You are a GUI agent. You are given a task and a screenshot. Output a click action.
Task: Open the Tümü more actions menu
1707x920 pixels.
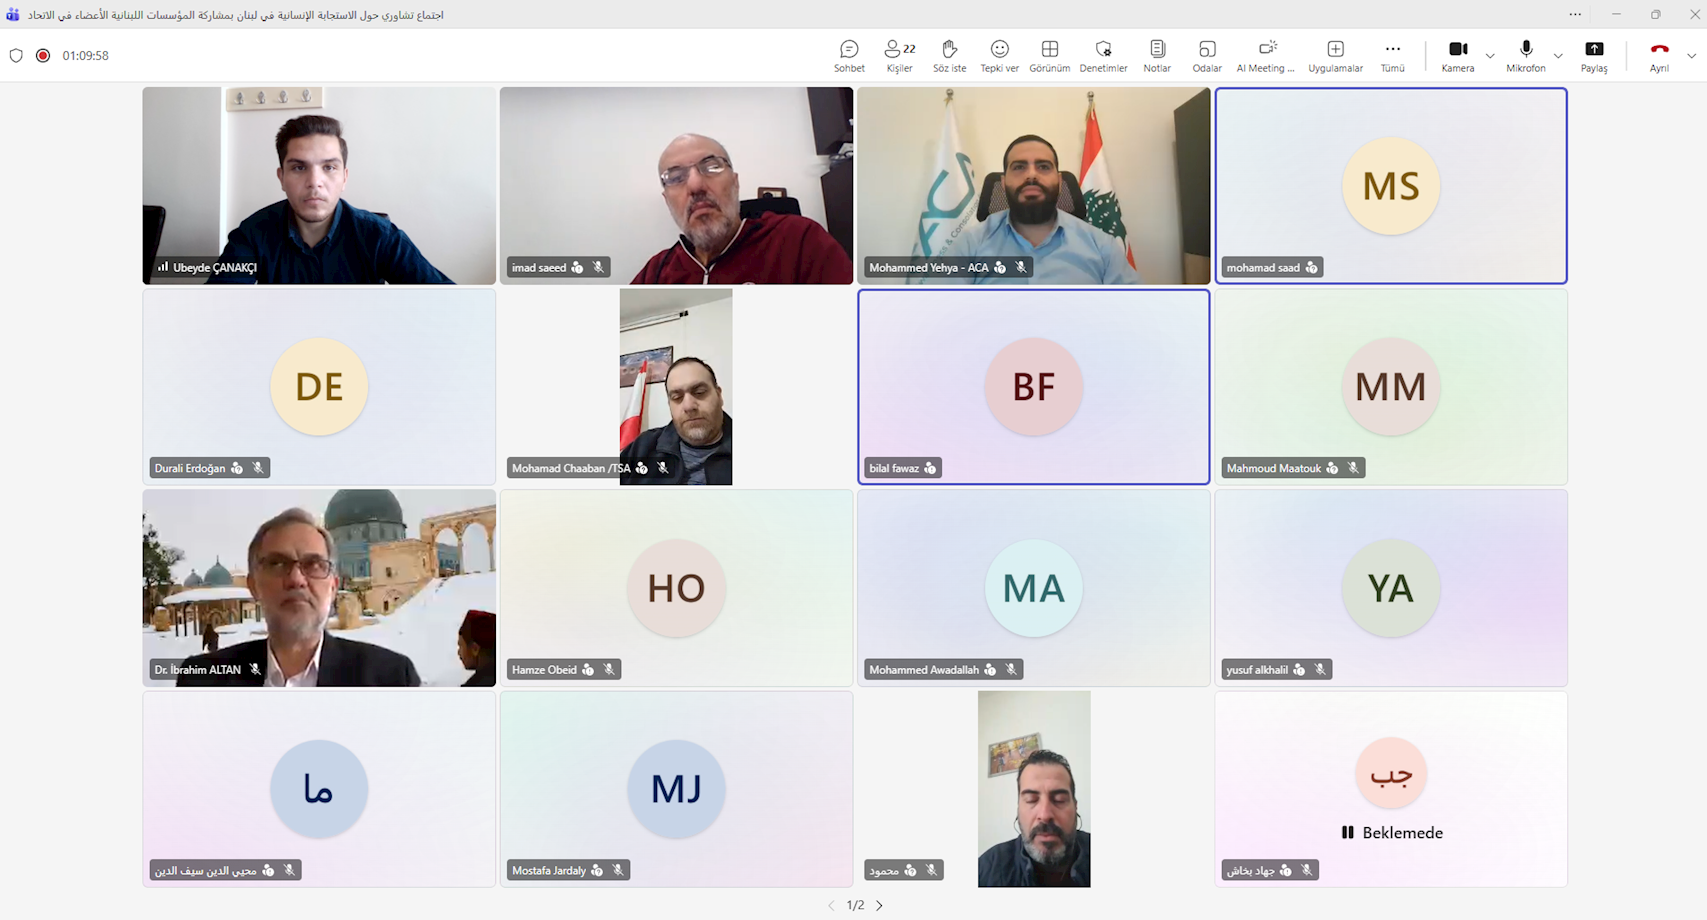pyautogui.click(x=1392, y=55)
